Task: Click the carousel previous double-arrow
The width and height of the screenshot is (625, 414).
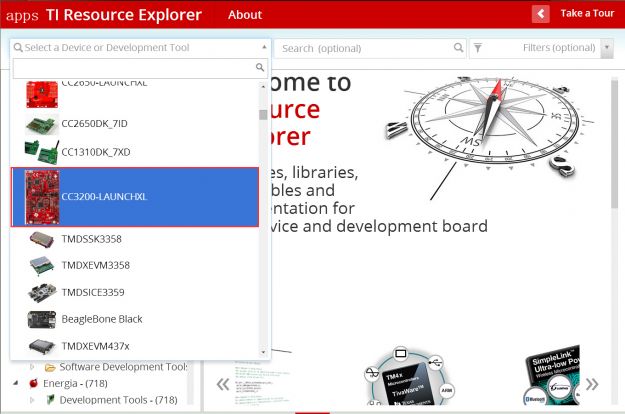Action: point(223,384)
